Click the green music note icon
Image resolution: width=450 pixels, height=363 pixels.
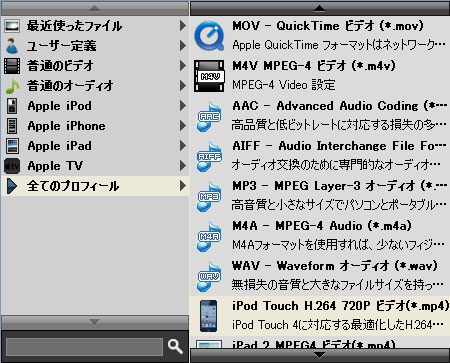tap(12, 86)
